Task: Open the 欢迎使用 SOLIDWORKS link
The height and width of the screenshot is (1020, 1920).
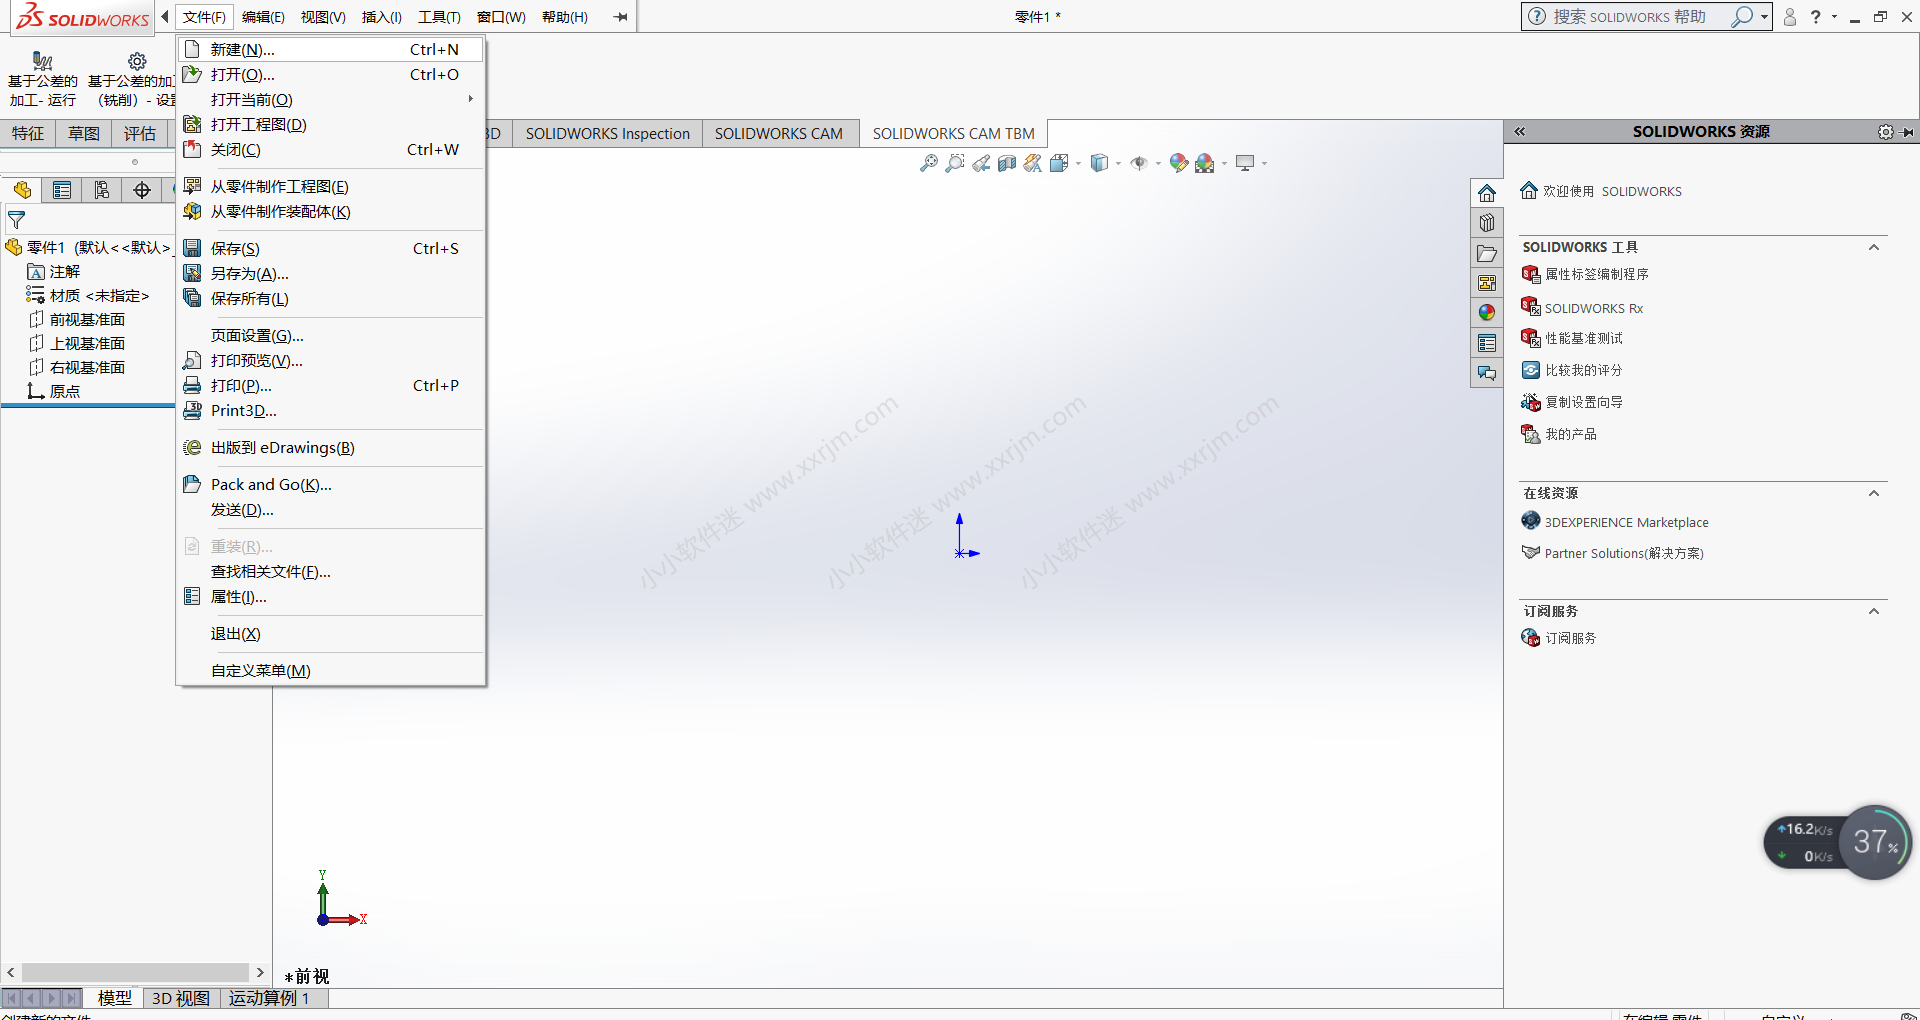Action: (x=1612, y=191)
